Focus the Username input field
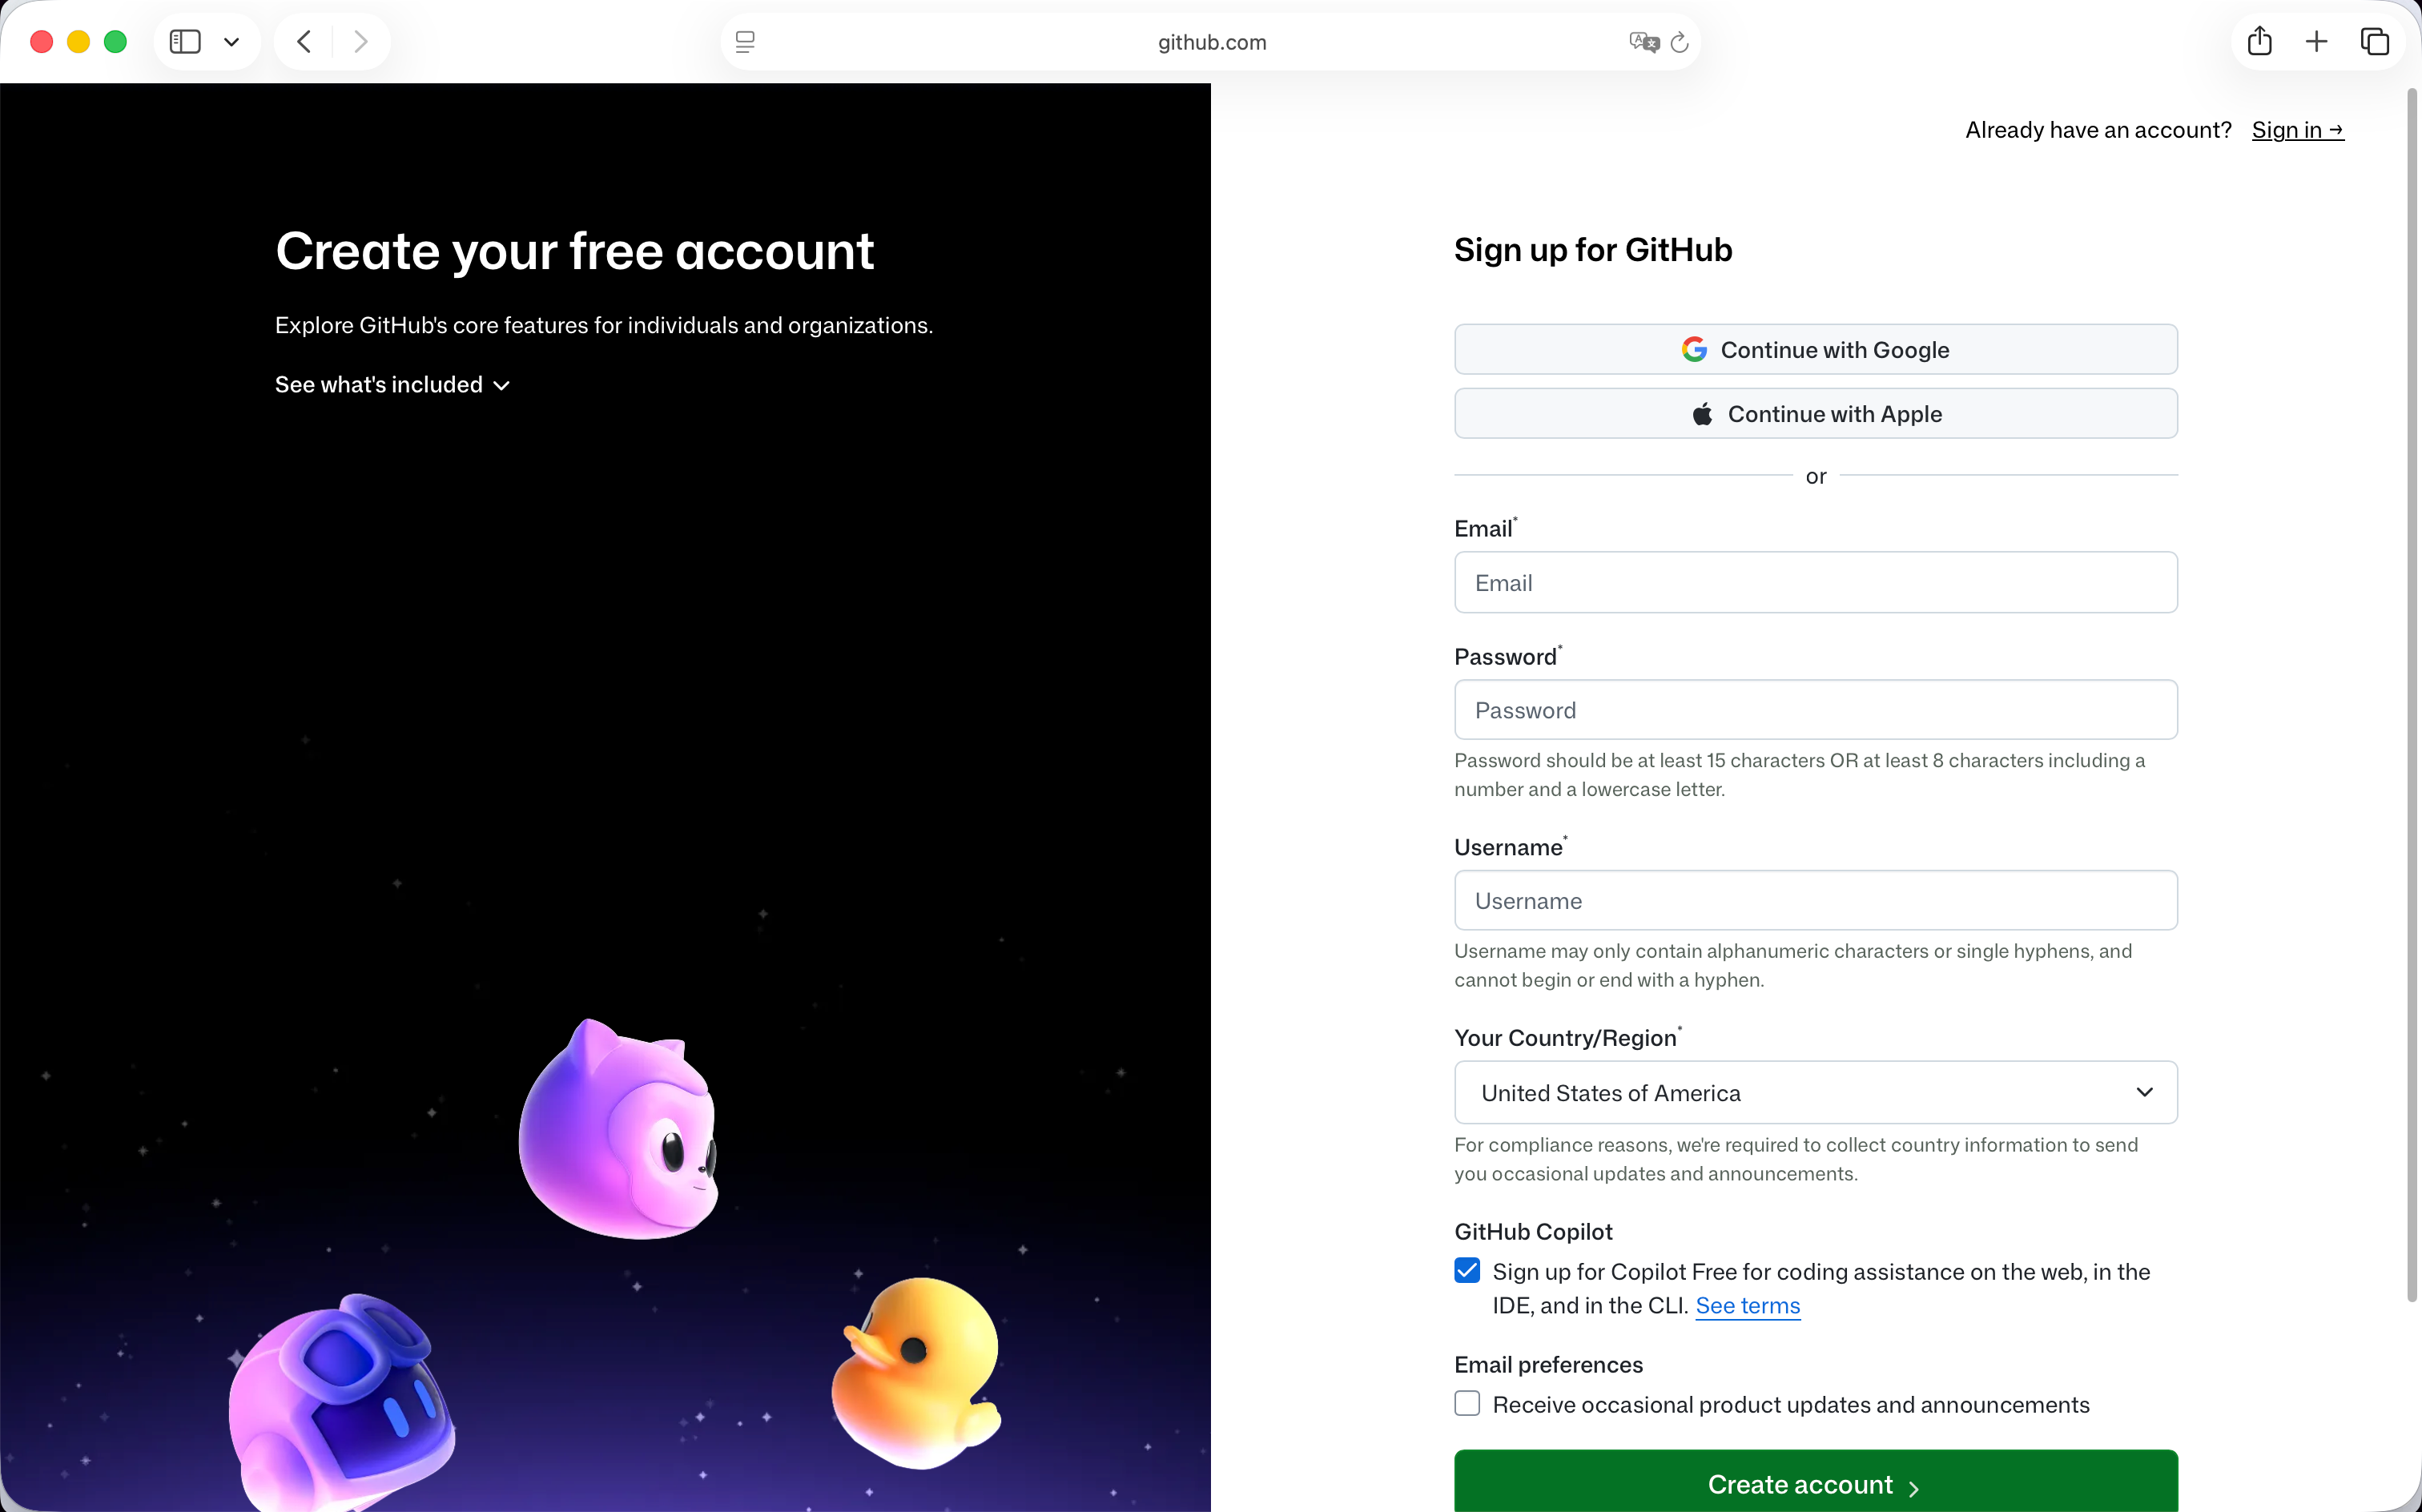The image size is (2422, 1512). point(1816,900)
